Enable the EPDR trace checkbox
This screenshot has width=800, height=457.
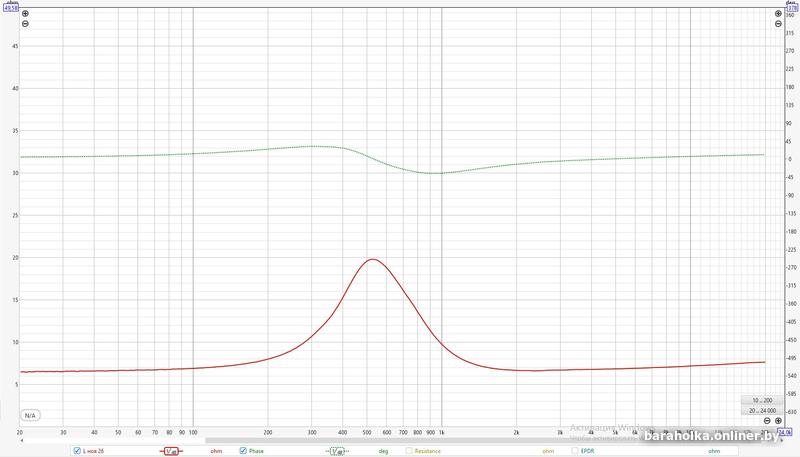(x=575, y=450)
